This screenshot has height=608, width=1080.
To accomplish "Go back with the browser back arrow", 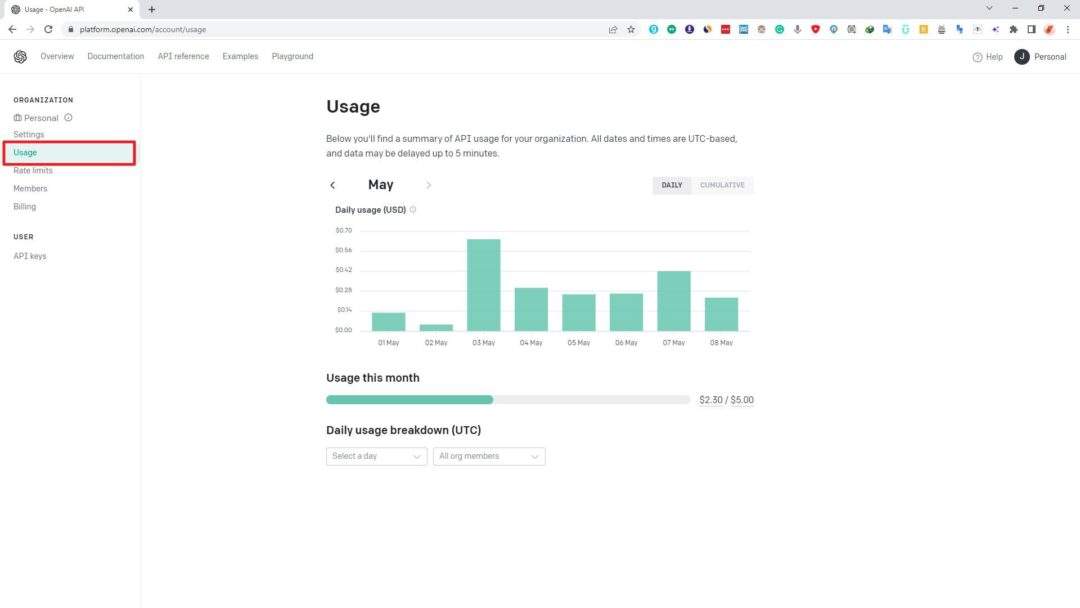I will pos(12,30).
